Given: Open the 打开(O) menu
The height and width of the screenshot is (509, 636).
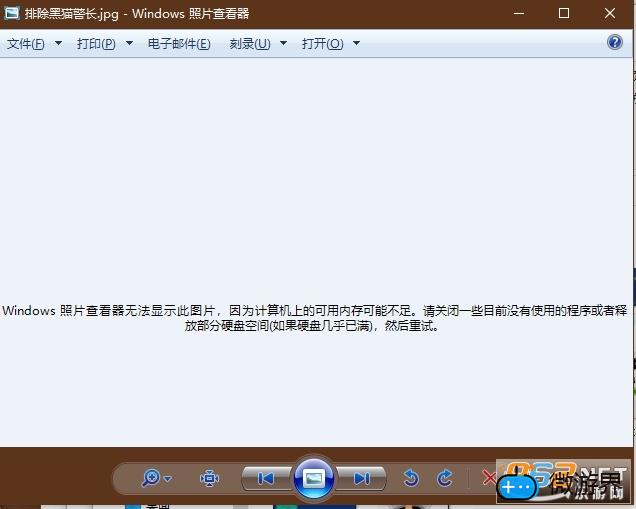Looking at the screenshot, I should point(322,43).
